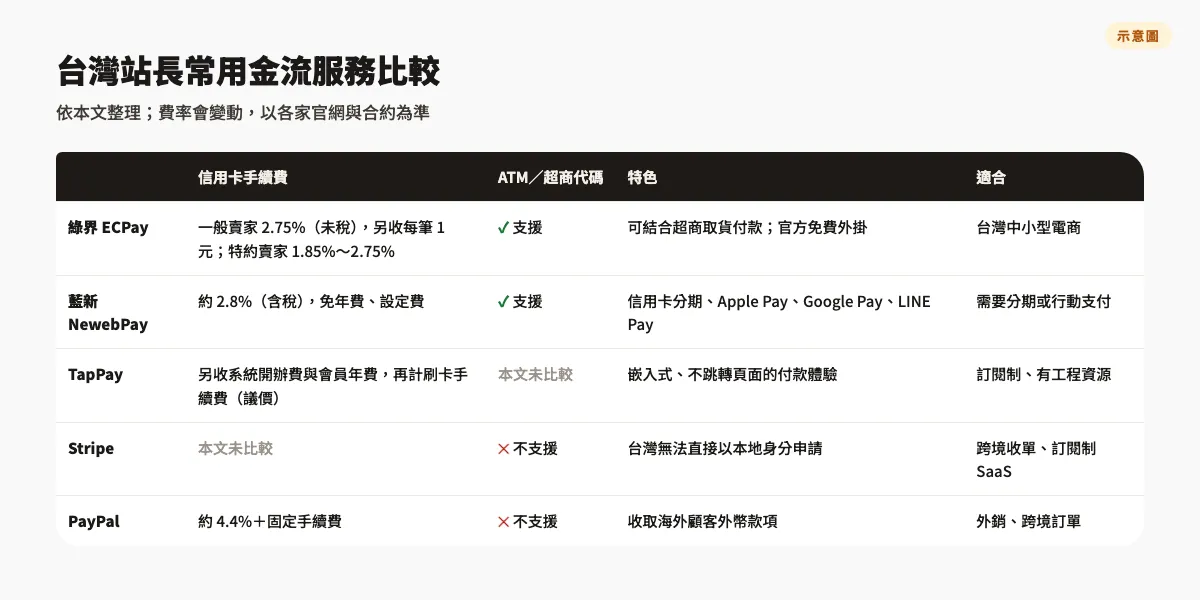Click Stripe suitability 跨境收單、訂閱制 SaaS

click(x=1037, y=460)
